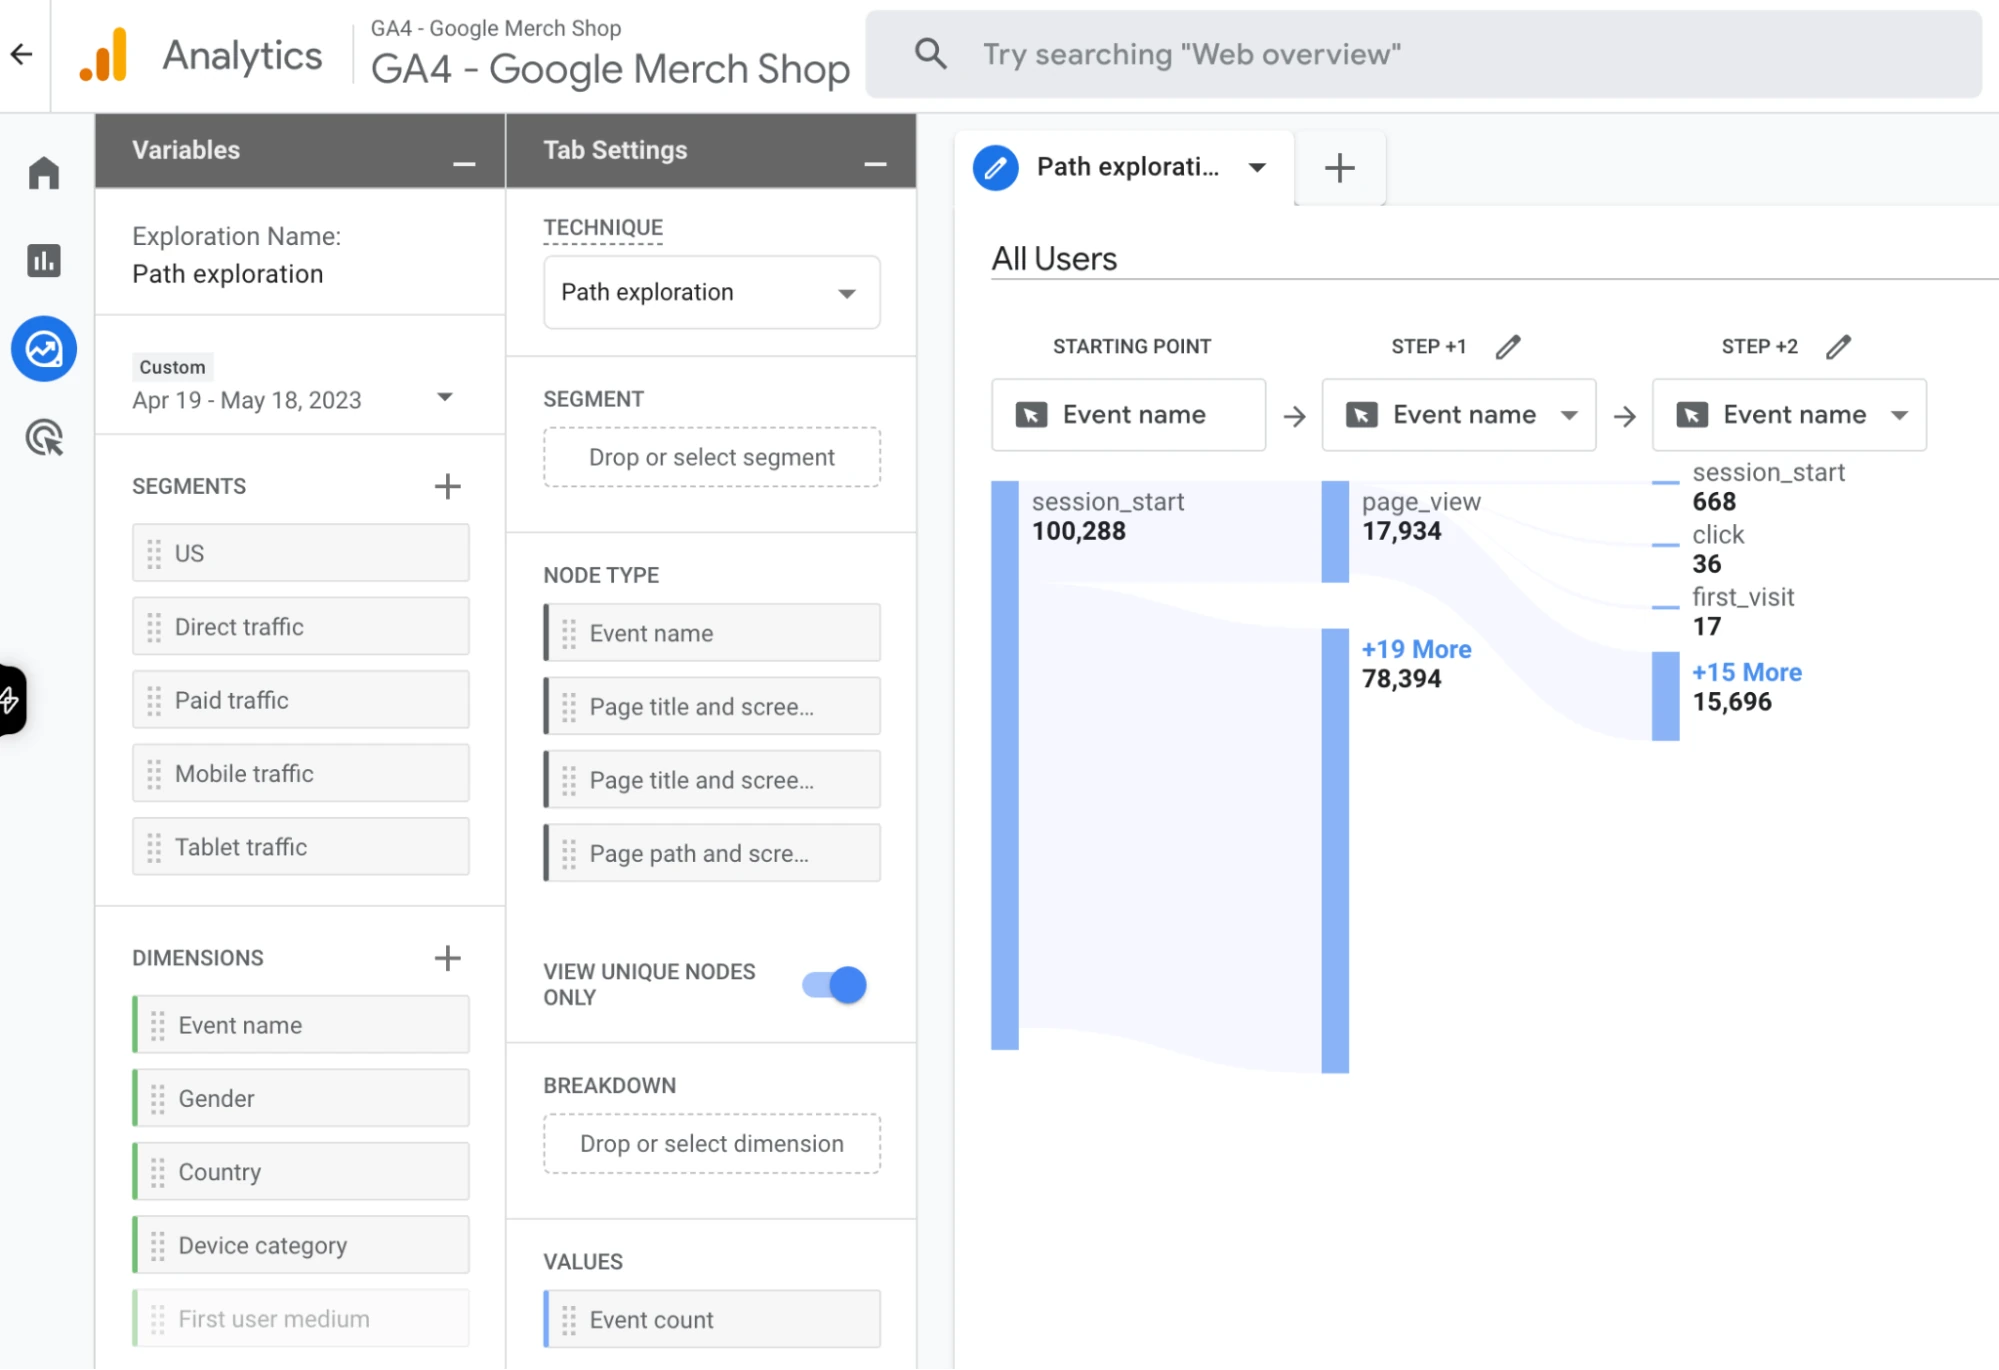Click drag handle of Gender dimension
The height and width of the screenshot is (1370, 1999).
click(158, 1099)
